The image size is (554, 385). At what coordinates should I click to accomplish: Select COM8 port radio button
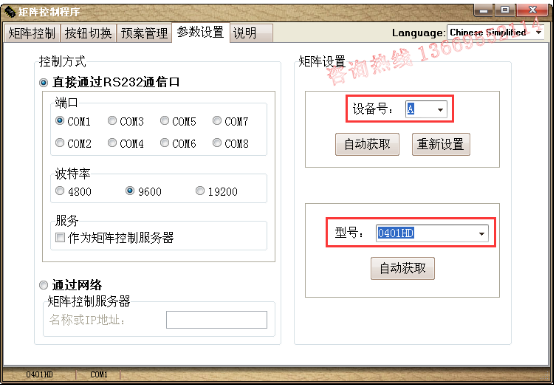point(217,143)
